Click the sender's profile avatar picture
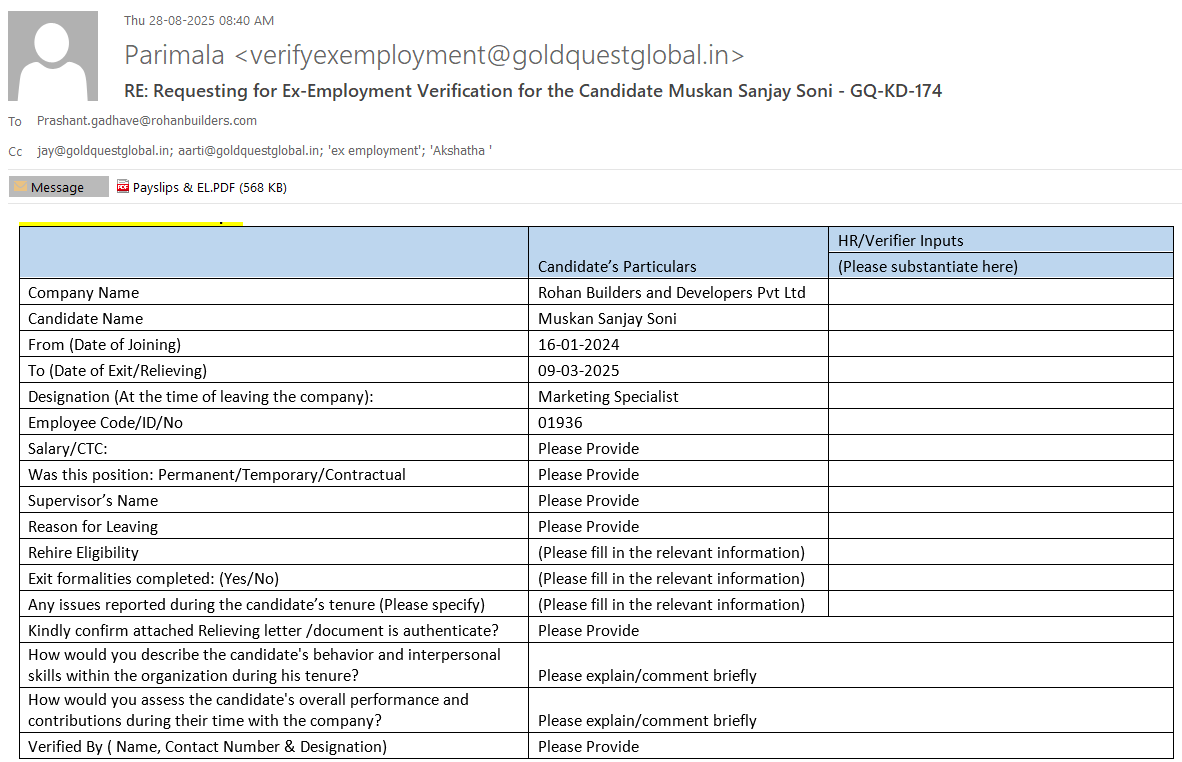 [x=53, y=57]
